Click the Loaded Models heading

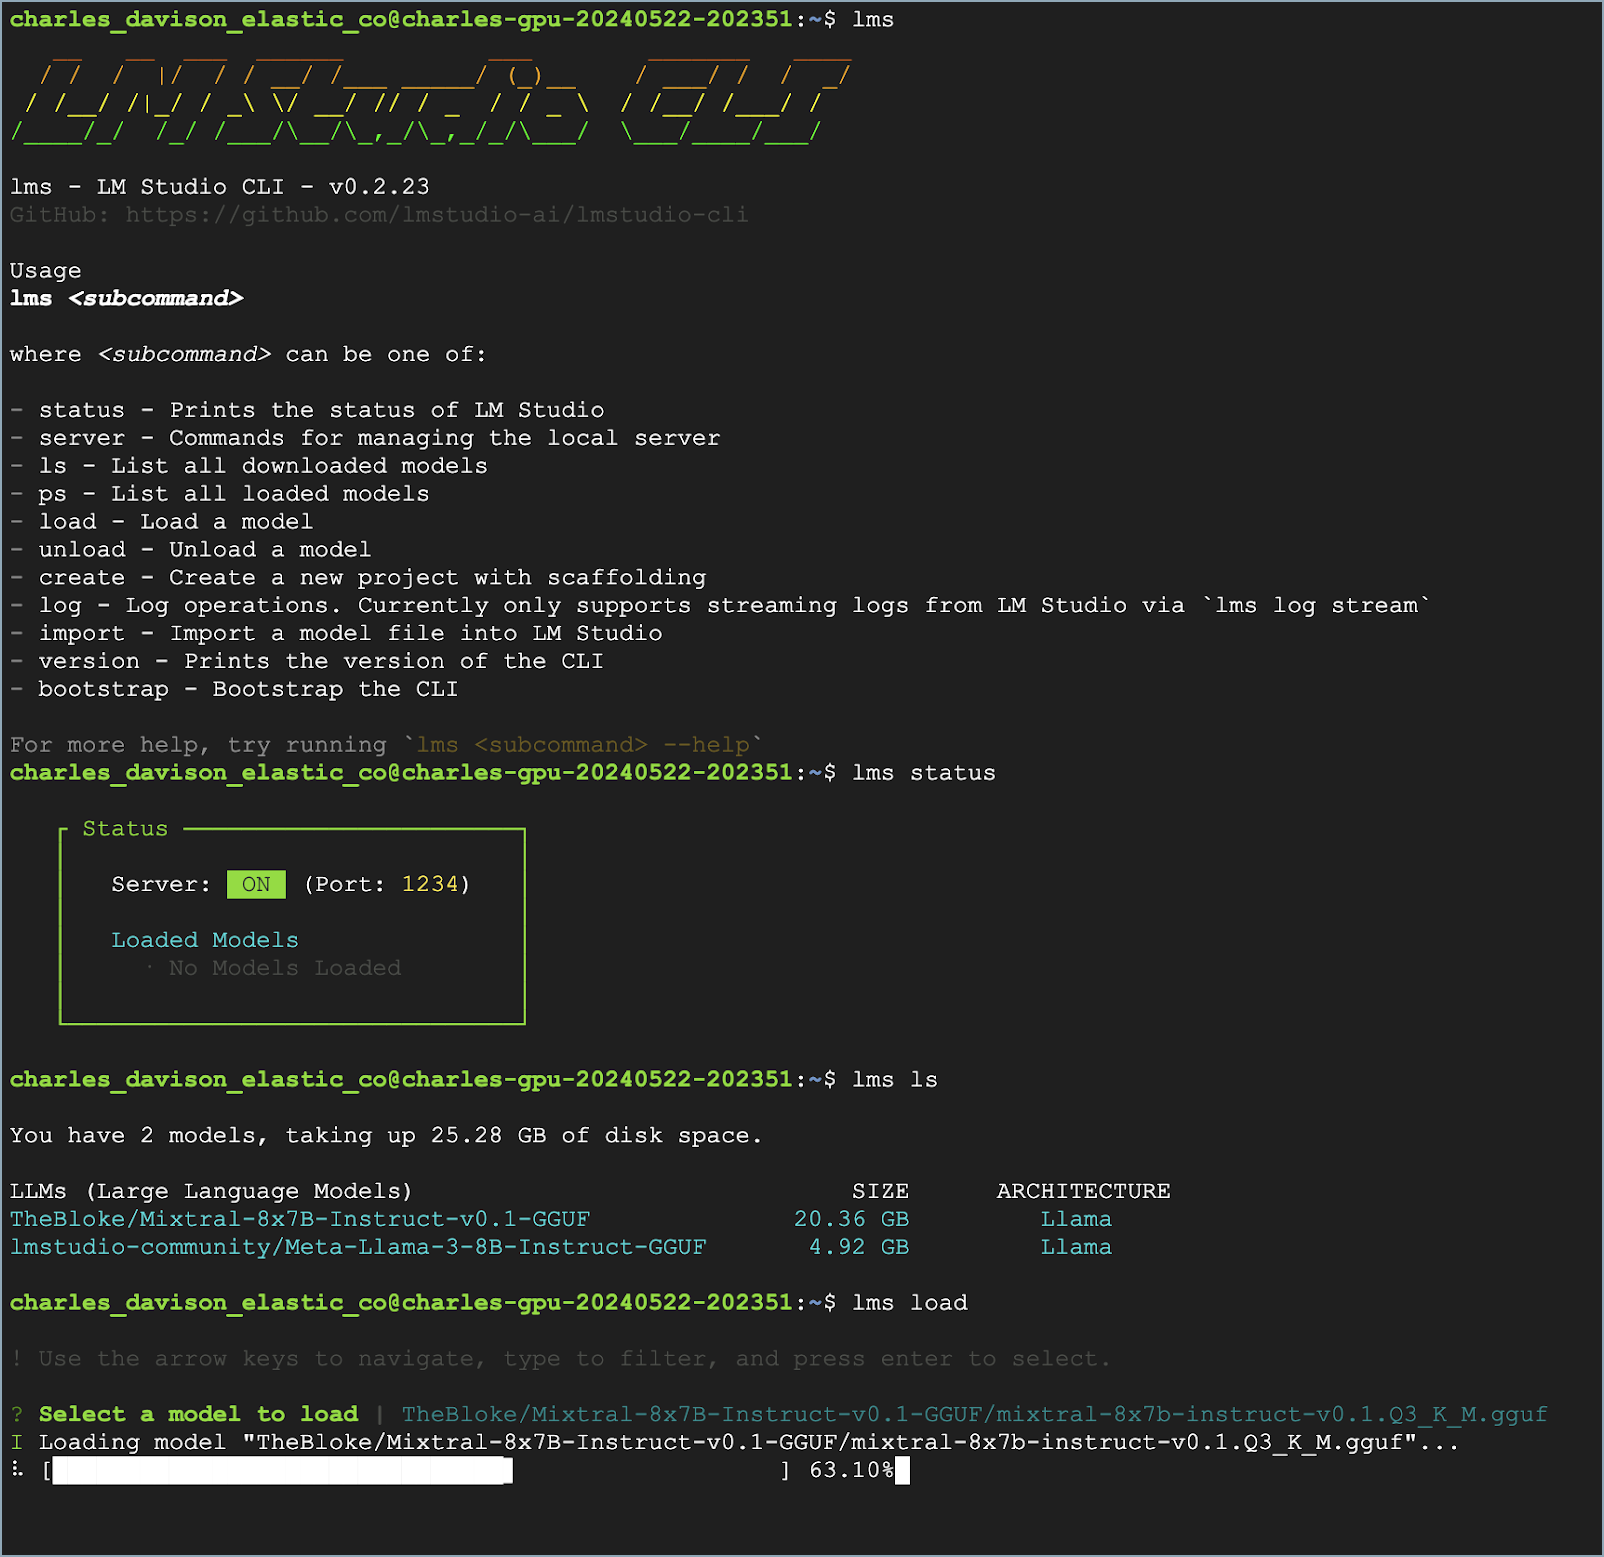[x=204, y=939]
